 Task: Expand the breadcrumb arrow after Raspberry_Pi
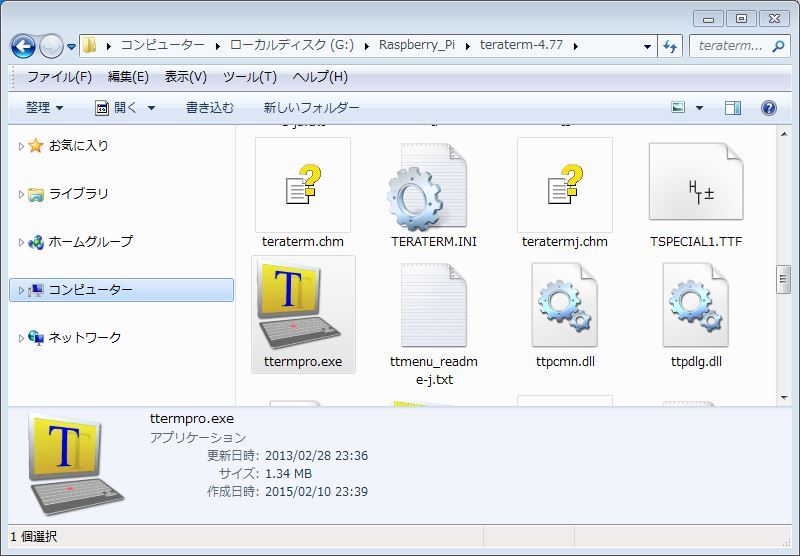[467, 46]
